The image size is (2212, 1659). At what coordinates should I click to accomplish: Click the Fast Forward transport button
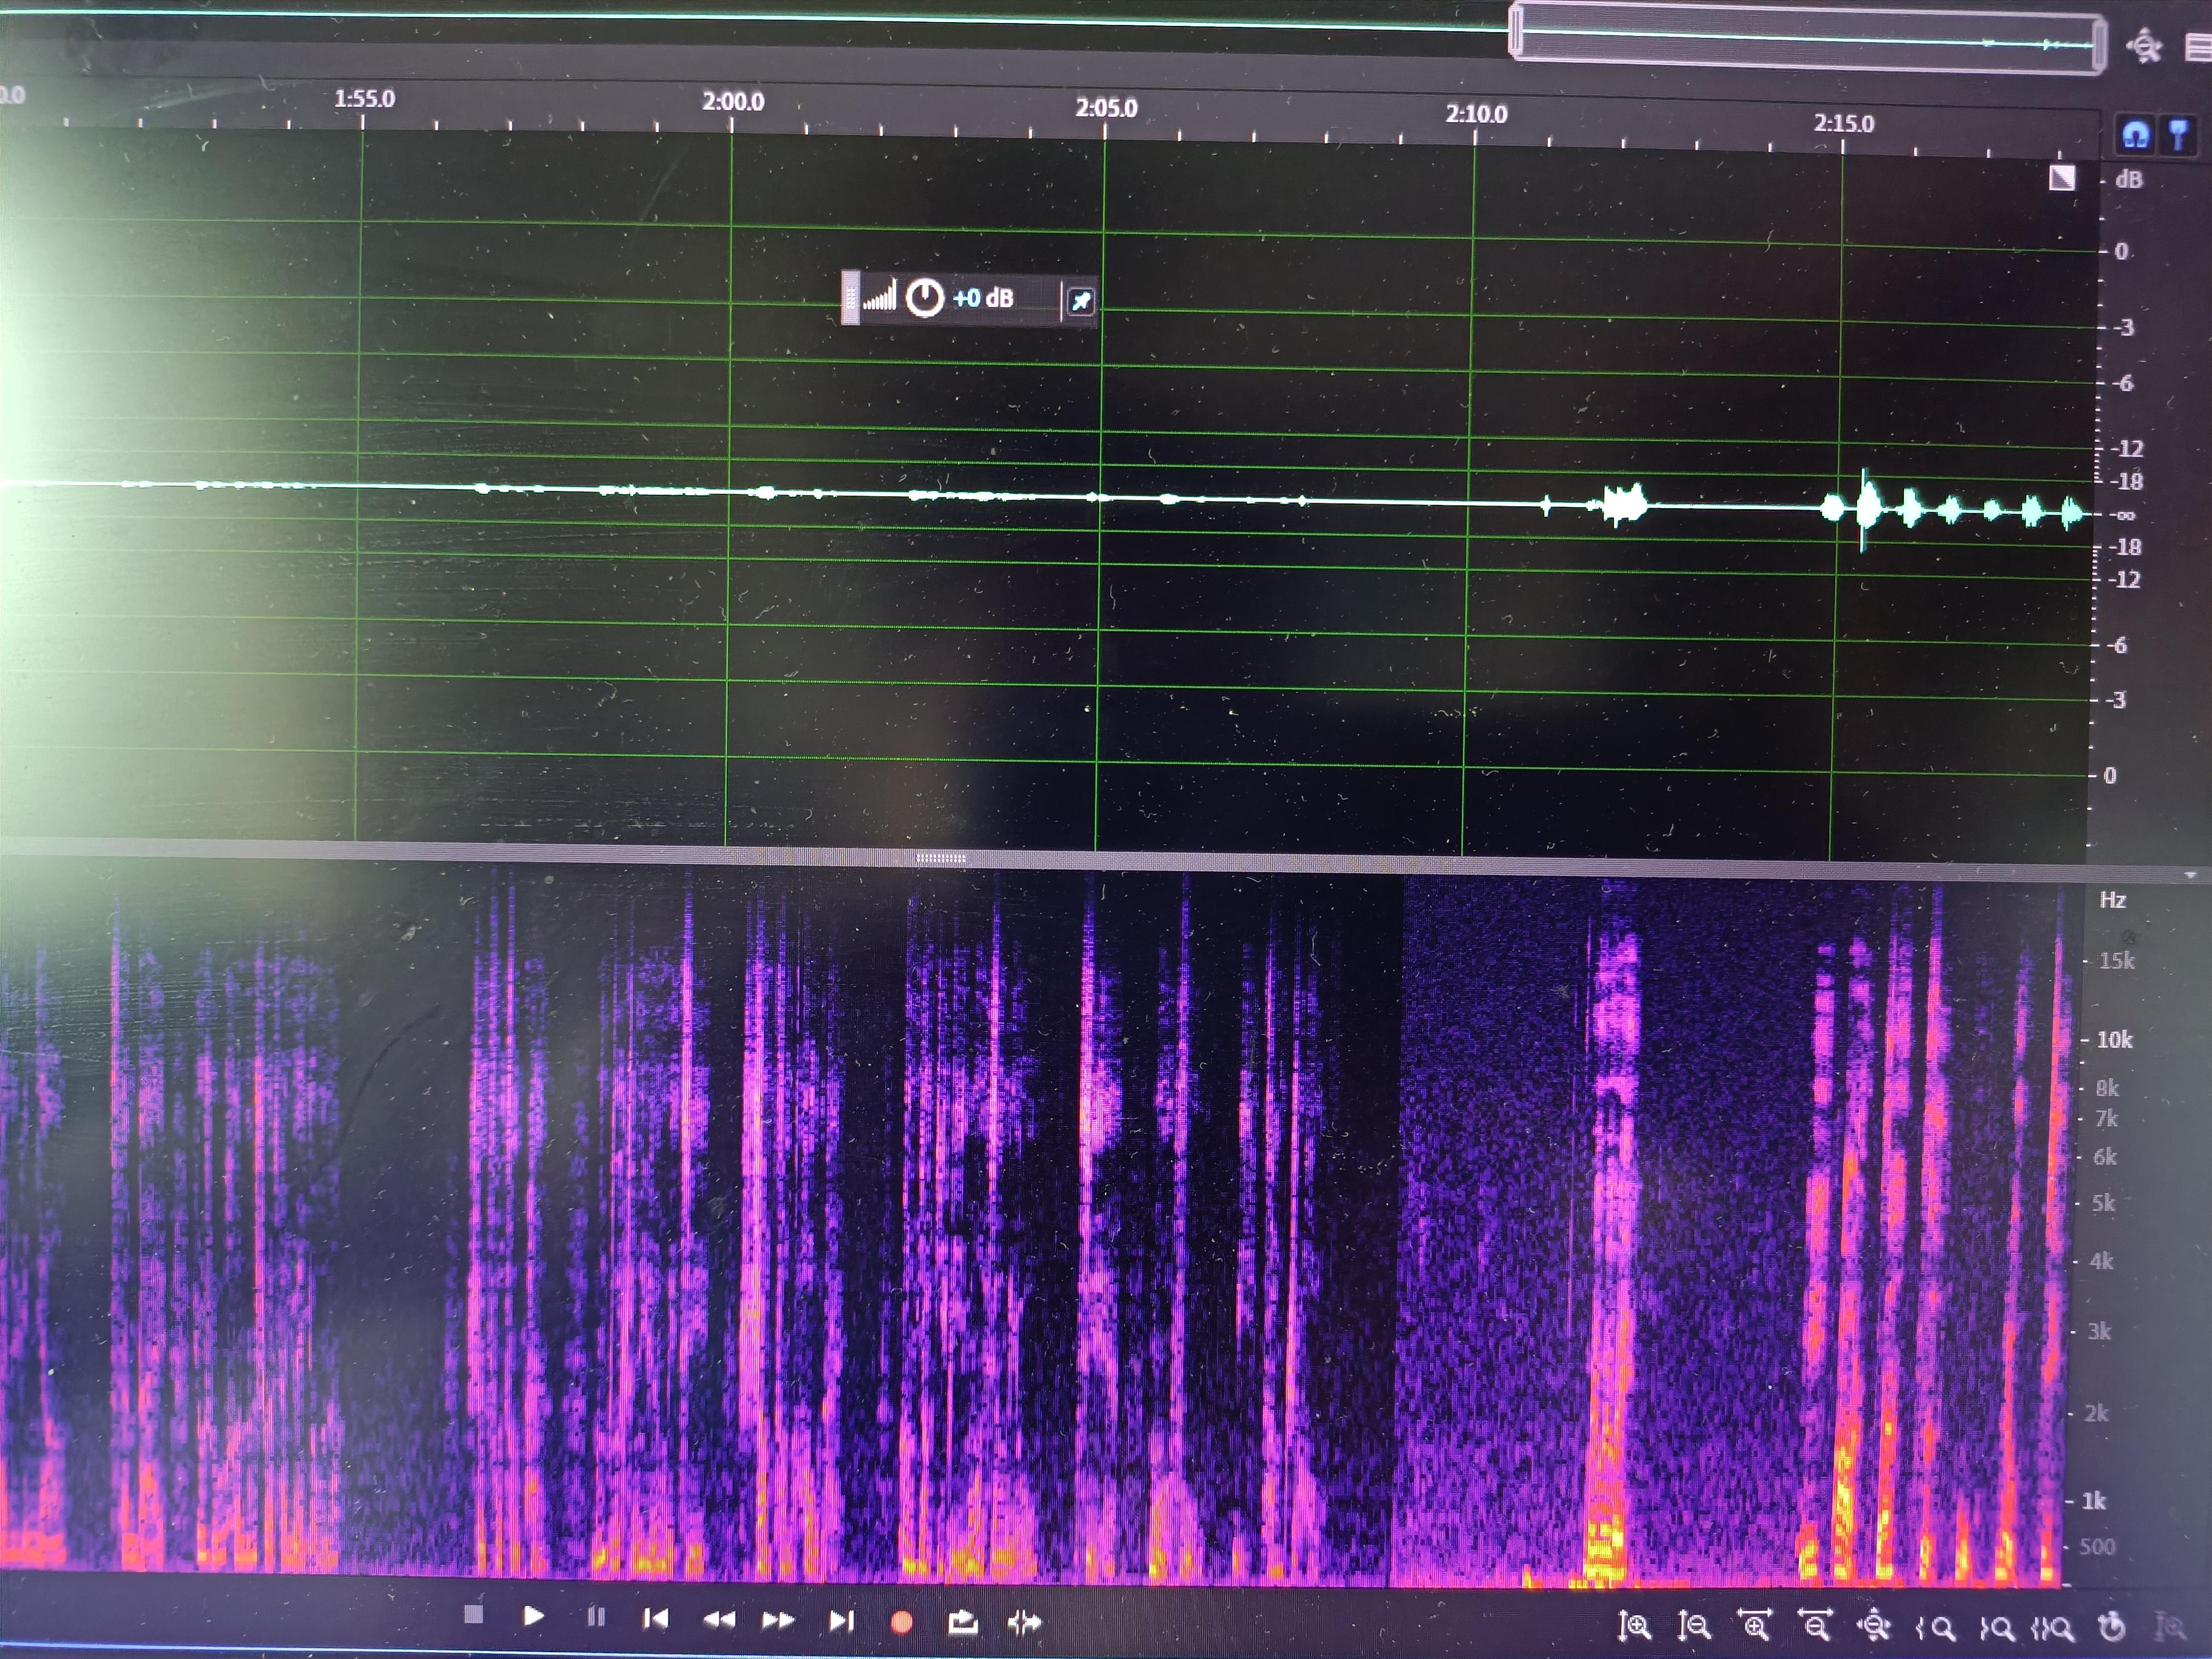[779, 1620]
